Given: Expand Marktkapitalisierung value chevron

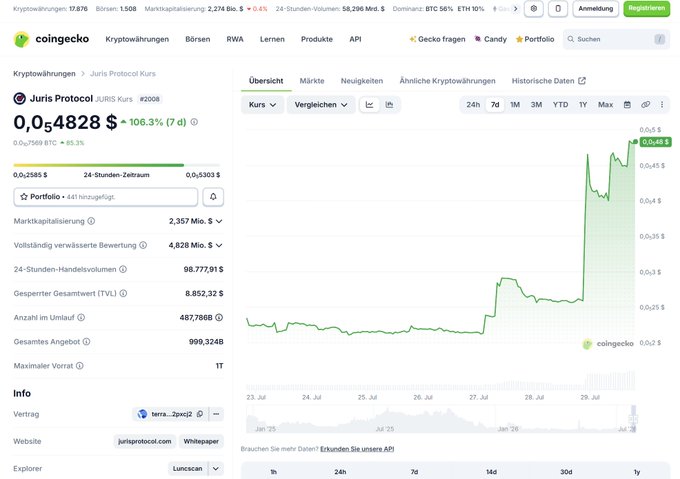Looking at the screenshot, I should (219, 221).
